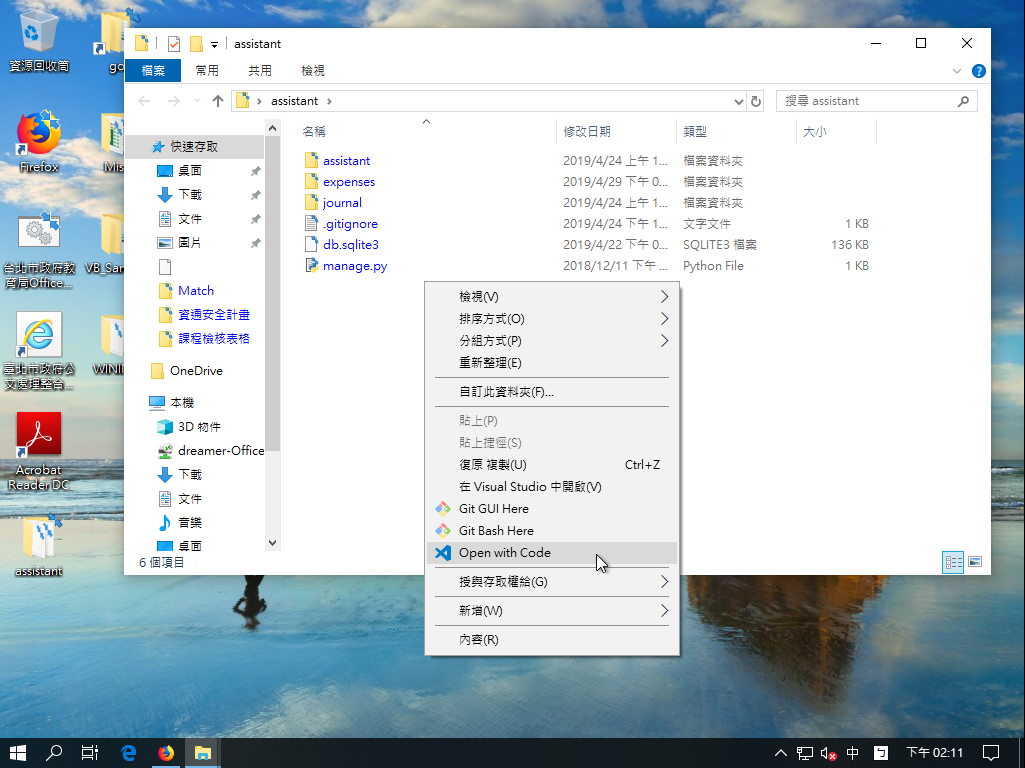
Task: Toggle the input language indicator 中
Action: (853, 753)
